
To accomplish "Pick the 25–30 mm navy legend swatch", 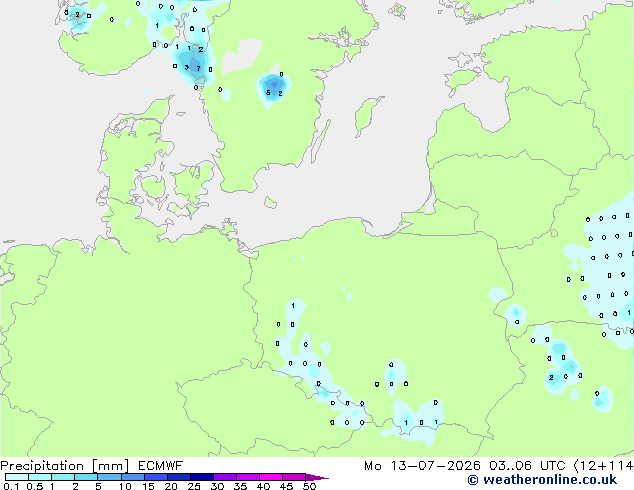I will (201, 477).
